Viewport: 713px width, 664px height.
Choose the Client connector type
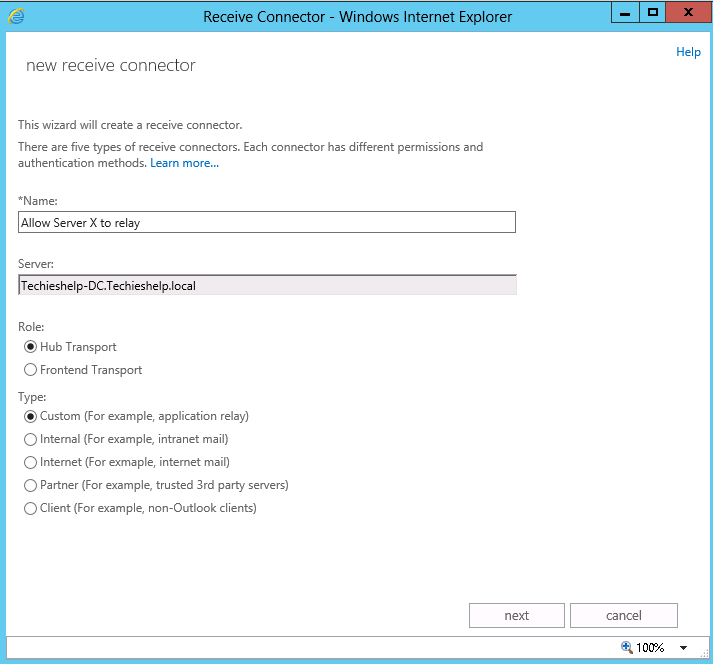tap(30, 508)
